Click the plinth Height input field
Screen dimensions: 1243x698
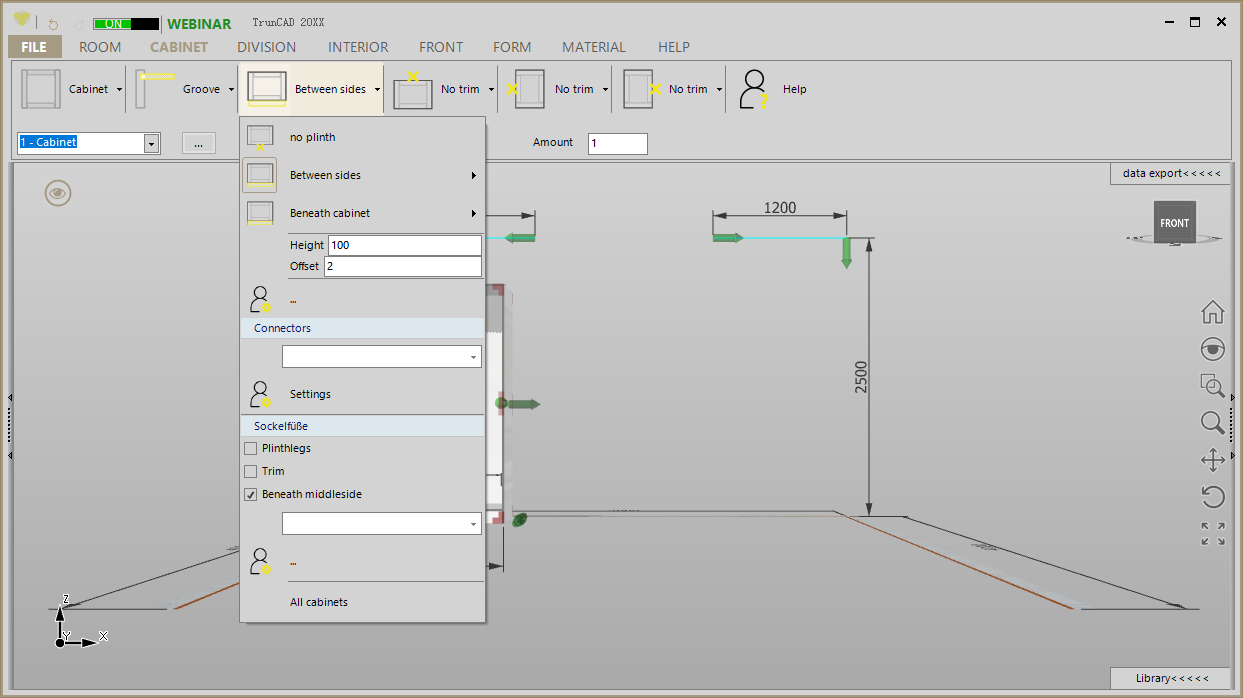(404, 245)
